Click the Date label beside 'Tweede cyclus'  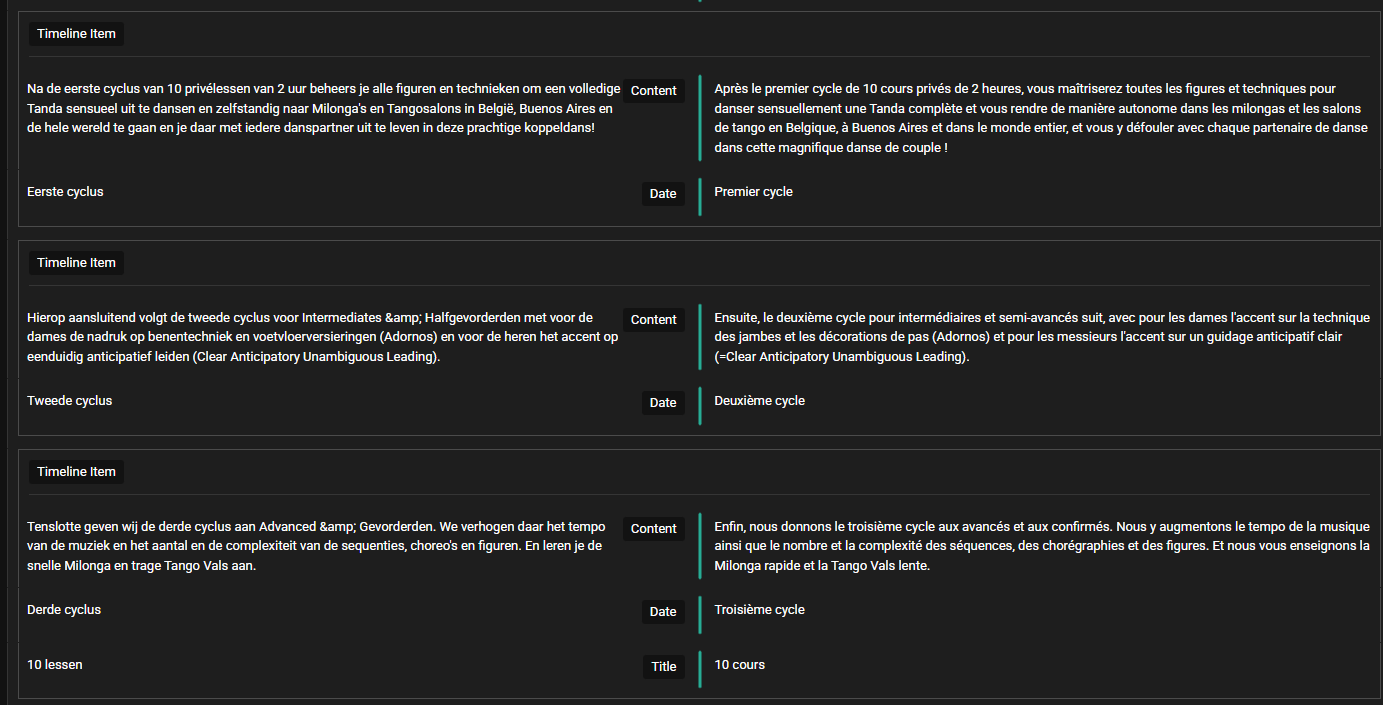pyautogui.click(x=663, y=403)
